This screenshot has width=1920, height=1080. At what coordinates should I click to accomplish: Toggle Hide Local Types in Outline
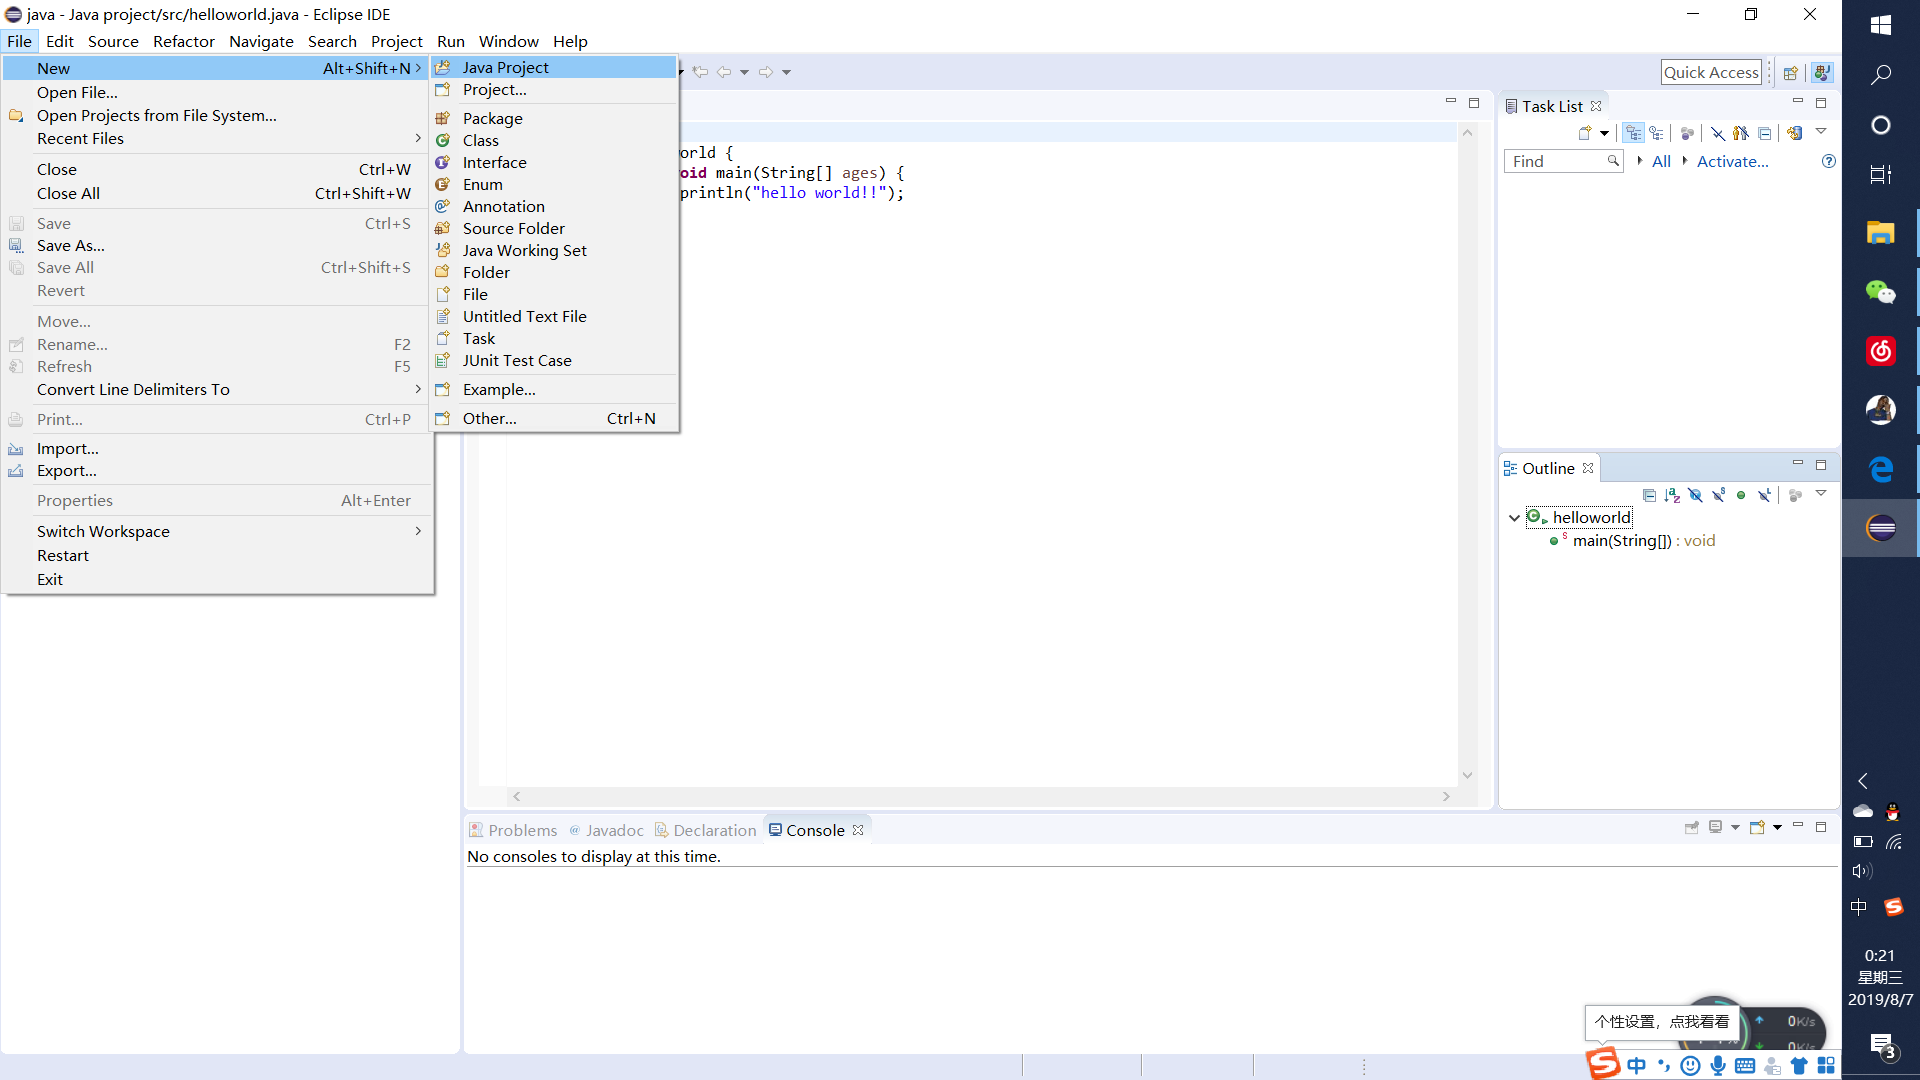pos(1765,495)
